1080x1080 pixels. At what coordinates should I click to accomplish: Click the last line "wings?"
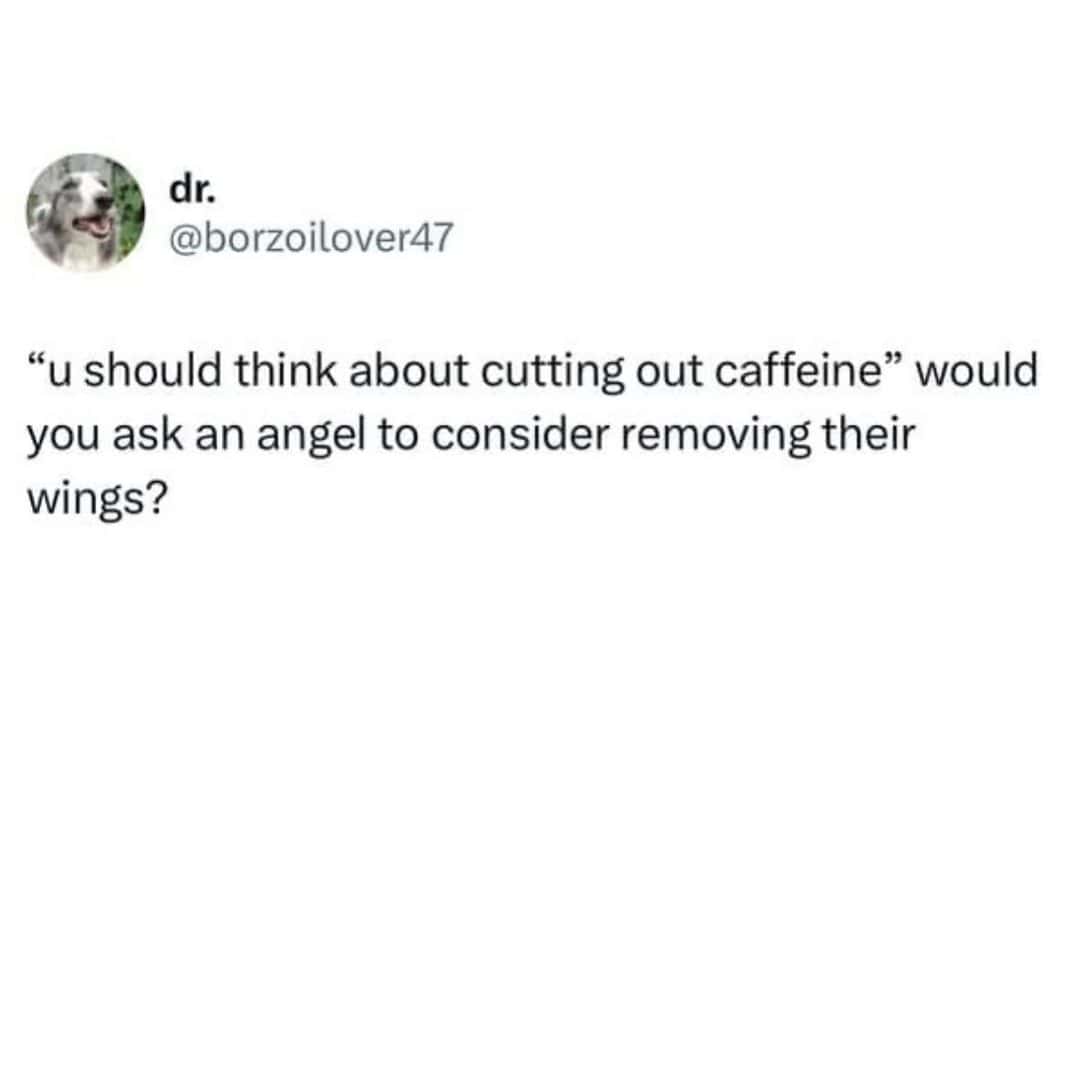[x=97, y=500]
